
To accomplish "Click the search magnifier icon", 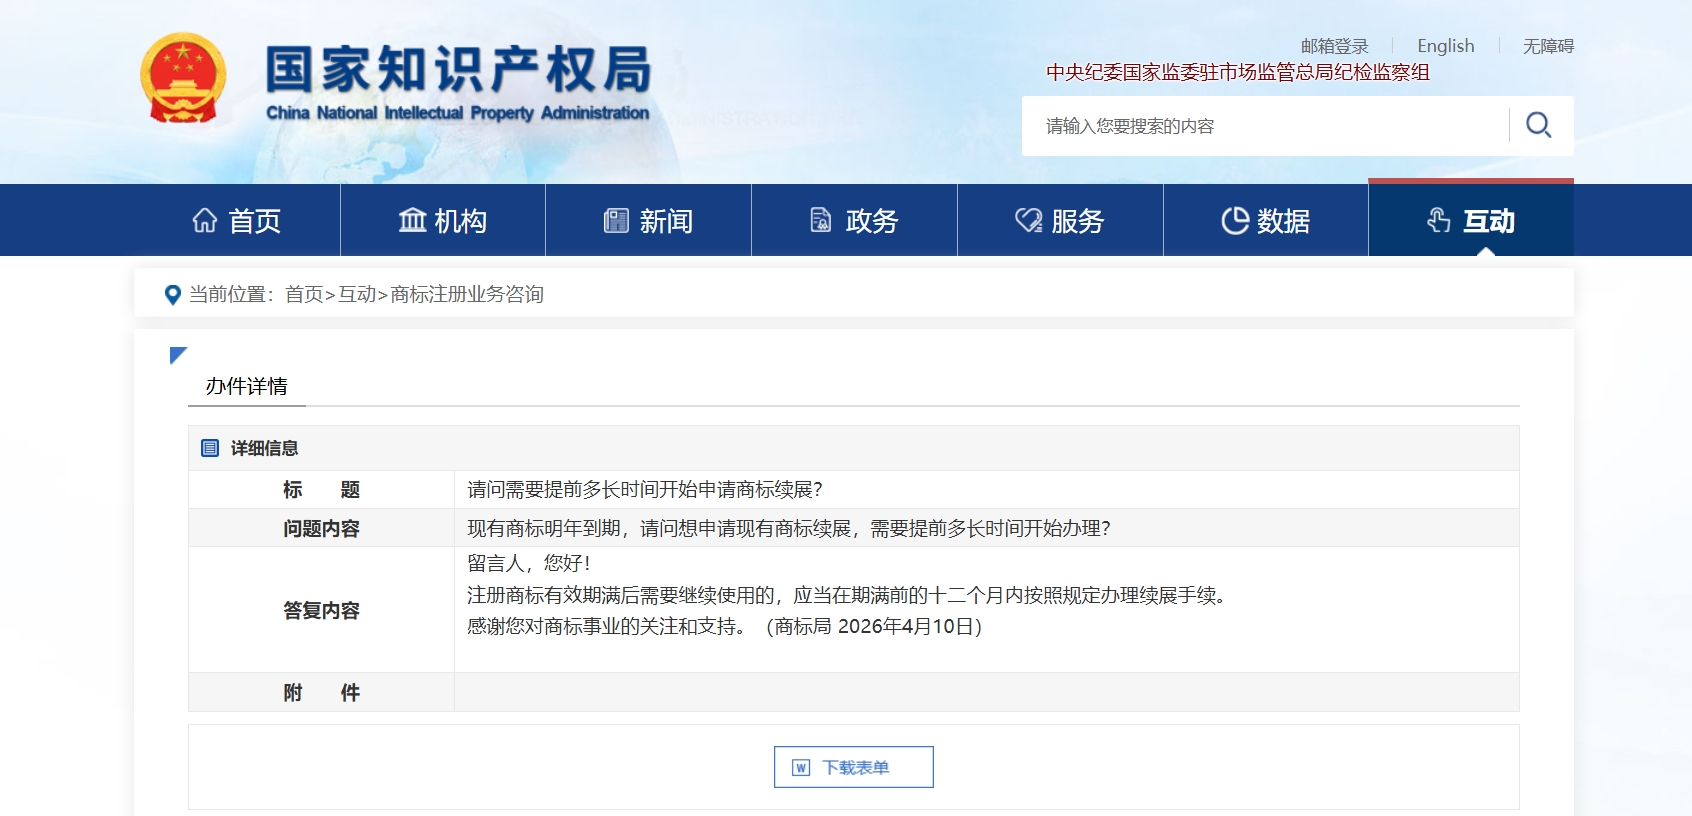I will pos(1538,125).
